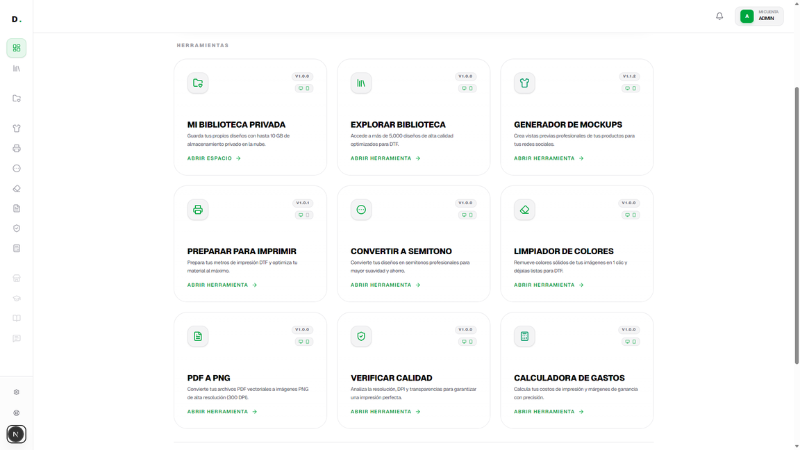The width and height of the screenshot is (800, 450).
Task: Click the printer icon on Preparar para Imprimir card
Action: 198,210
